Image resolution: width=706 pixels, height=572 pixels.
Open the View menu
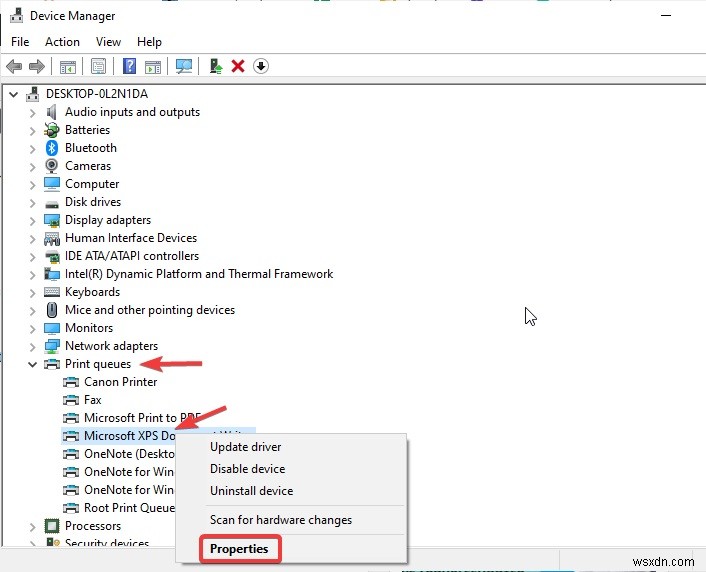(108, 42)
